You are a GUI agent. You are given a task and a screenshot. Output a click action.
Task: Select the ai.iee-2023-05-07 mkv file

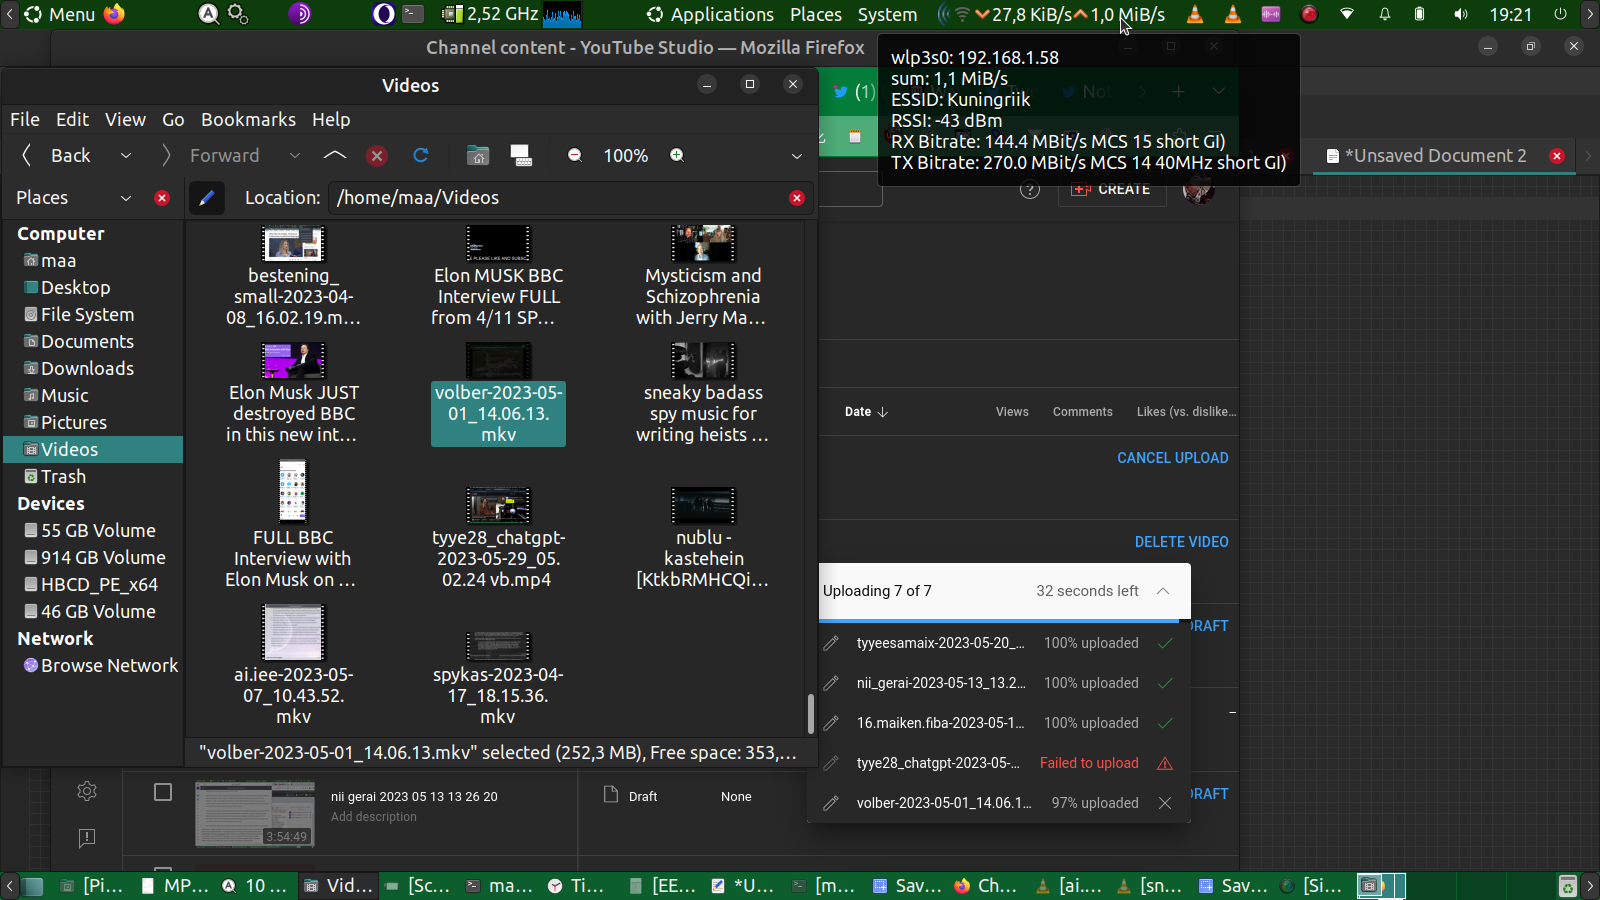click(x=293, y=666)
